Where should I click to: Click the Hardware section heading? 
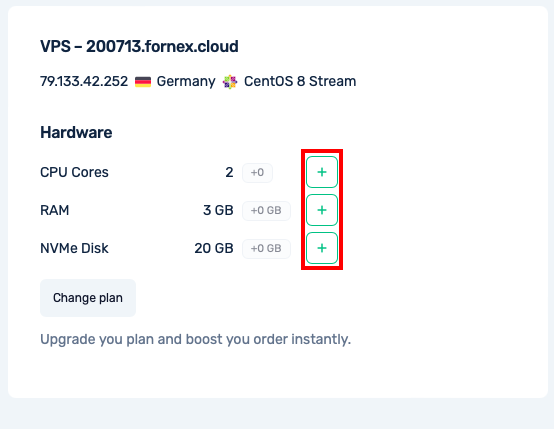coord(76,133)
